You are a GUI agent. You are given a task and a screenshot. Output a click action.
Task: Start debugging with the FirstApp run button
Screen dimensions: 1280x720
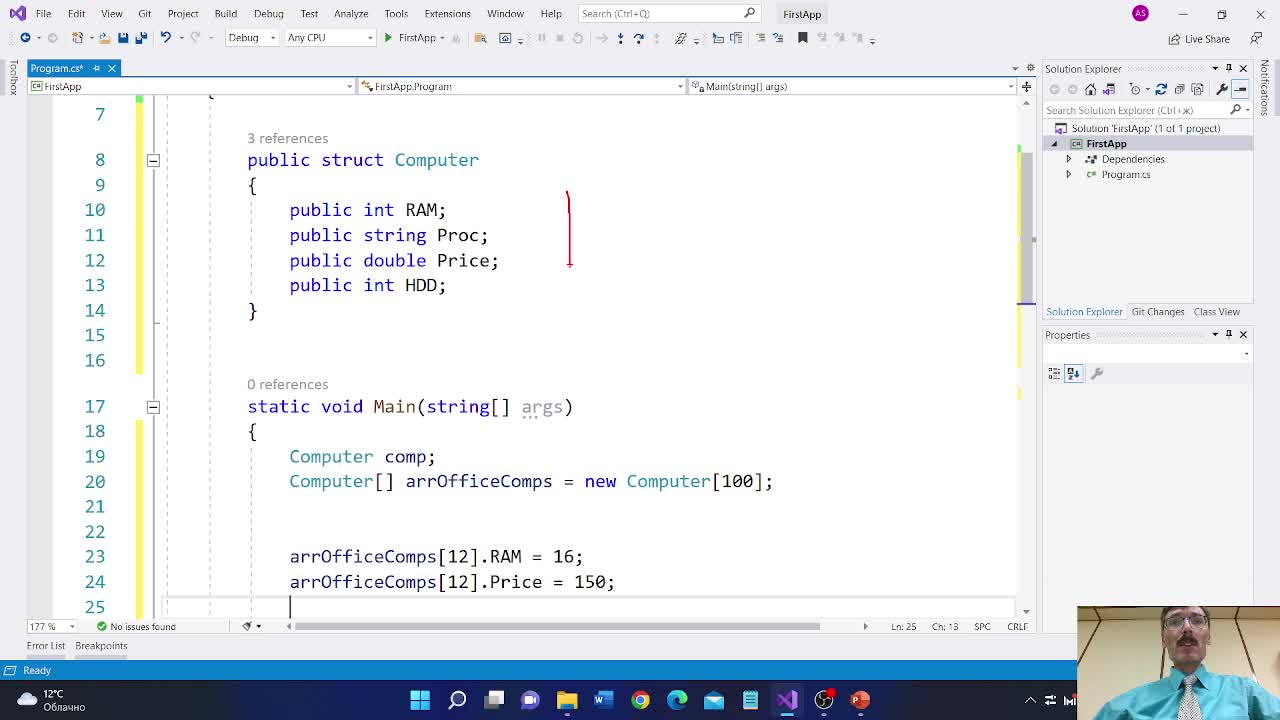coord(412,38)
